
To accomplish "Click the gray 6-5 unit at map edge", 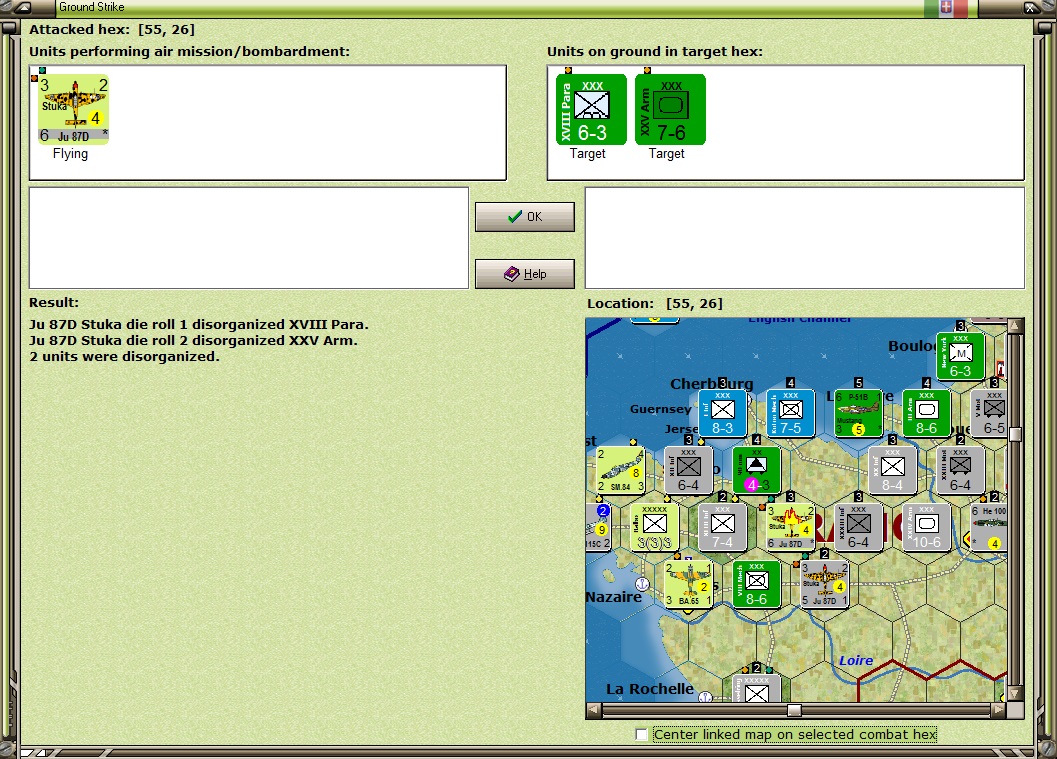I will click(990, 413).
